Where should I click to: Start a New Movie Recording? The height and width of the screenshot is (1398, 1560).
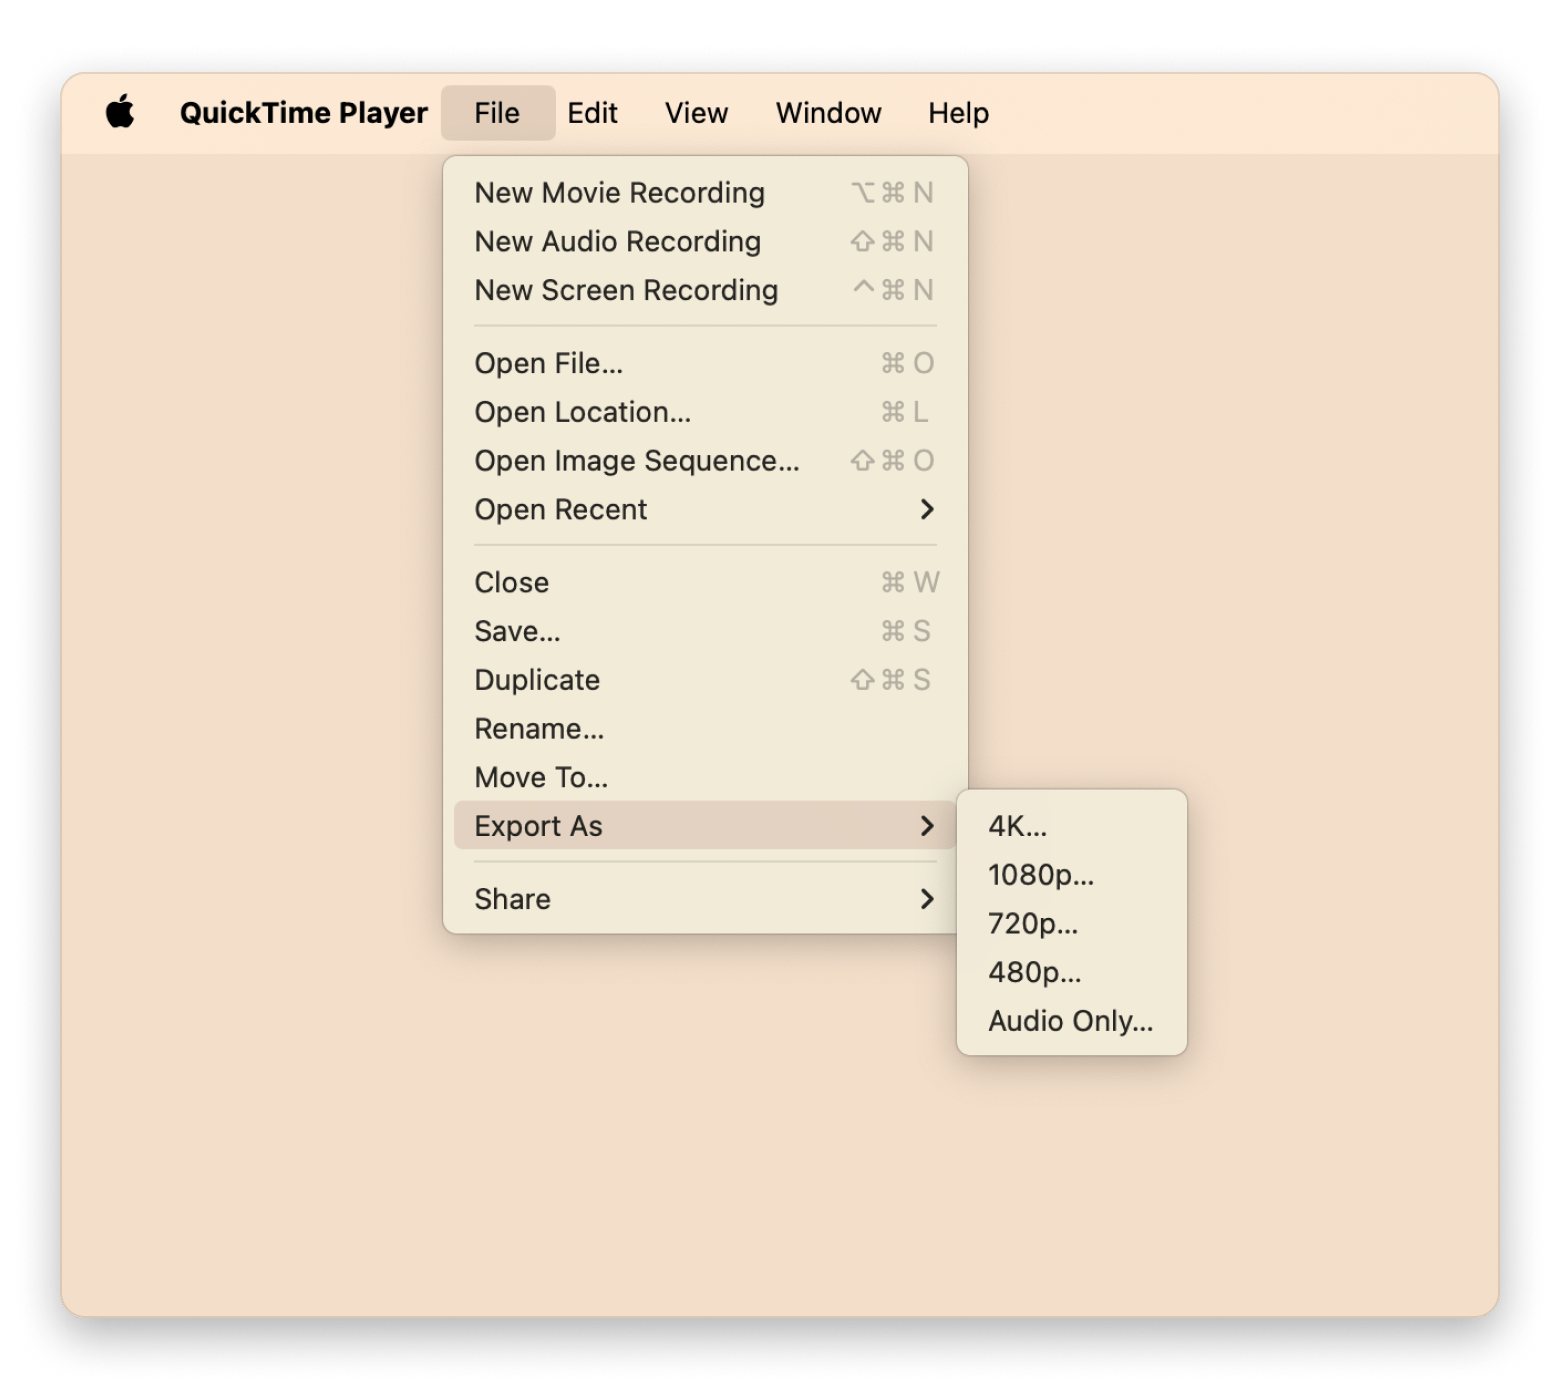(x=619, y=193)
